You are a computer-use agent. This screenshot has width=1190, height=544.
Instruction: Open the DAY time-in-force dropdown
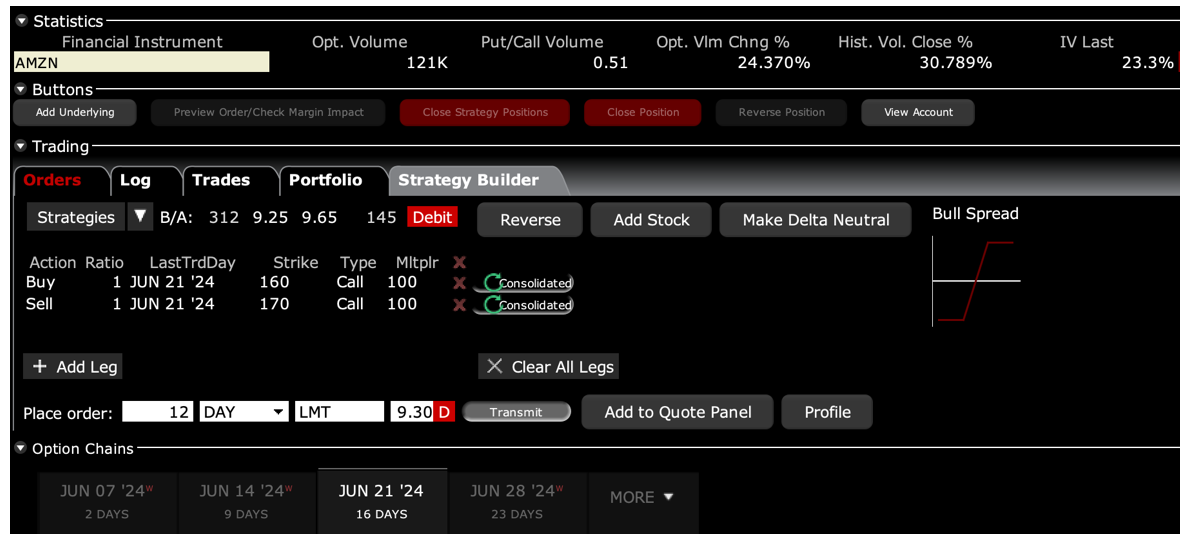[244, 412]
